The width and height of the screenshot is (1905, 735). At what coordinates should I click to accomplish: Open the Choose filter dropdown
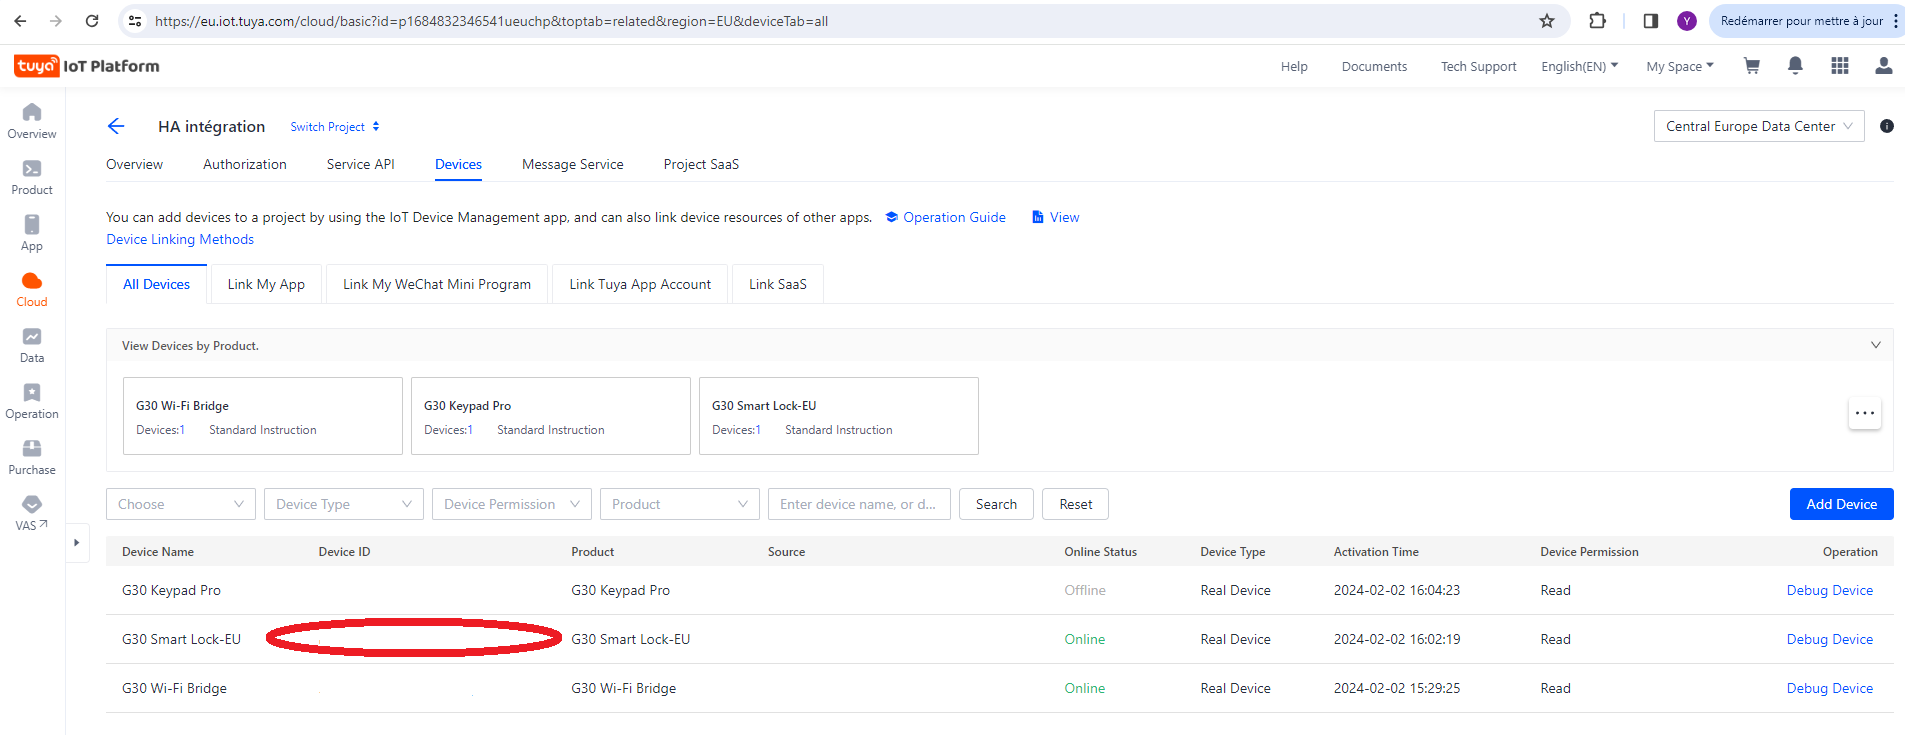point(181,504)
